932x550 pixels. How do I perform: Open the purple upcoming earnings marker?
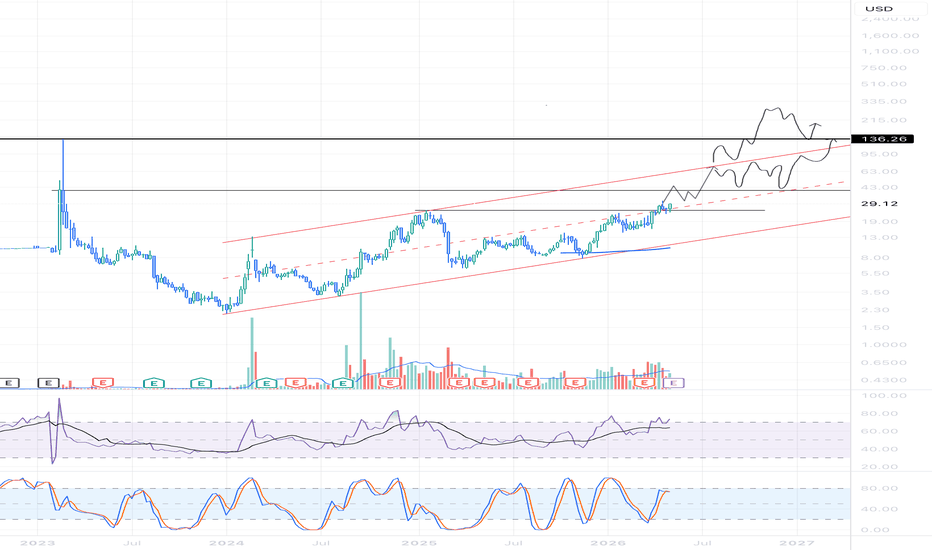673,383
